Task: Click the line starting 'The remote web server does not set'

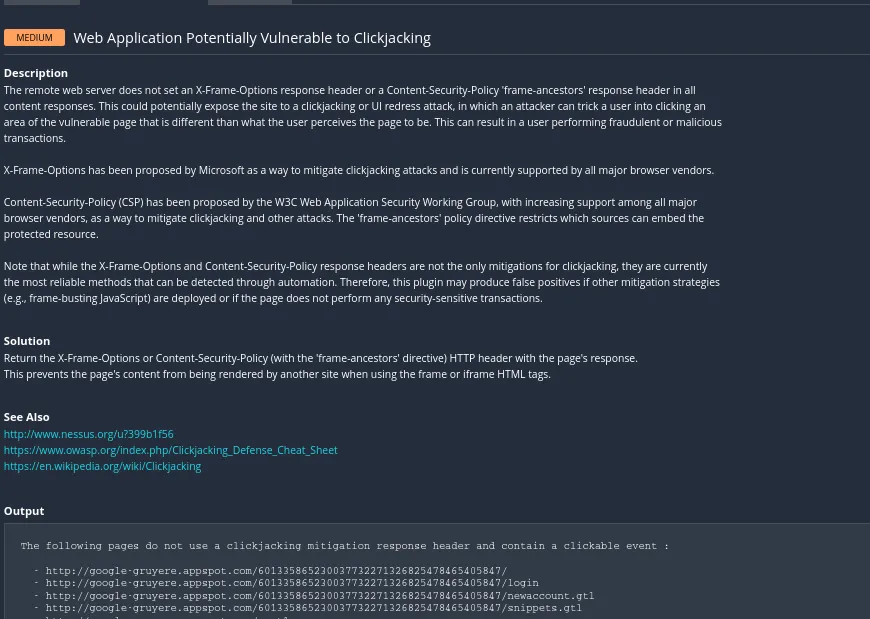Action: coord(349,90)
